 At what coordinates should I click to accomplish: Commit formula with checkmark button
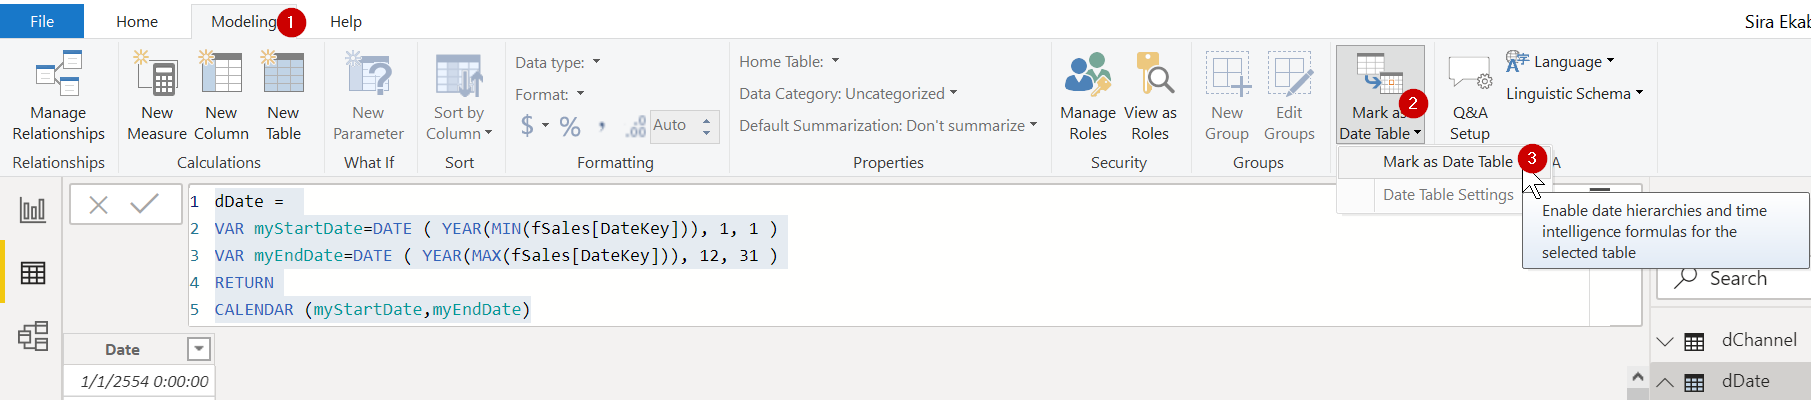pos(145,205)
